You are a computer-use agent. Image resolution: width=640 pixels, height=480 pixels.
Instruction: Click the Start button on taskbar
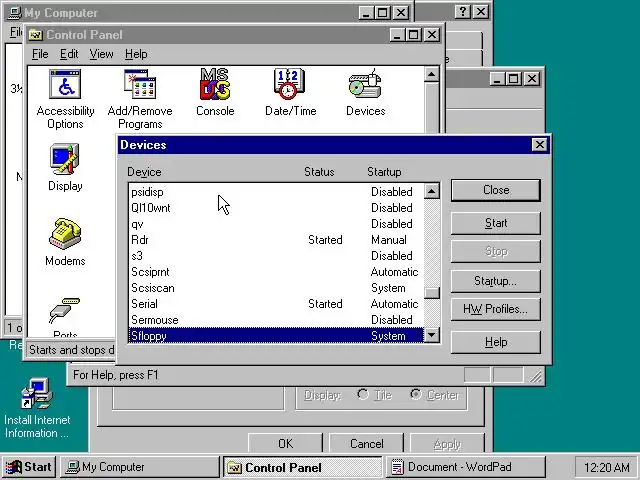(x=28, y=467)
